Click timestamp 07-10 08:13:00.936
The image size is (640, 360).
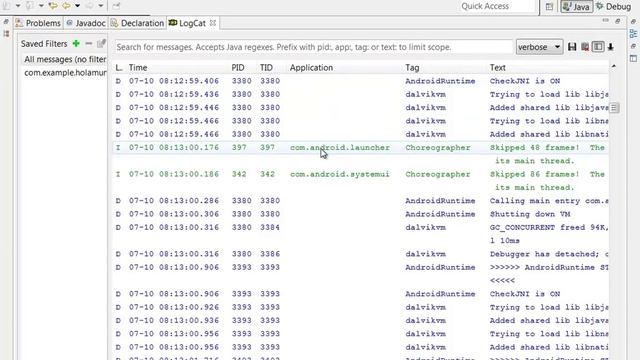174,321
